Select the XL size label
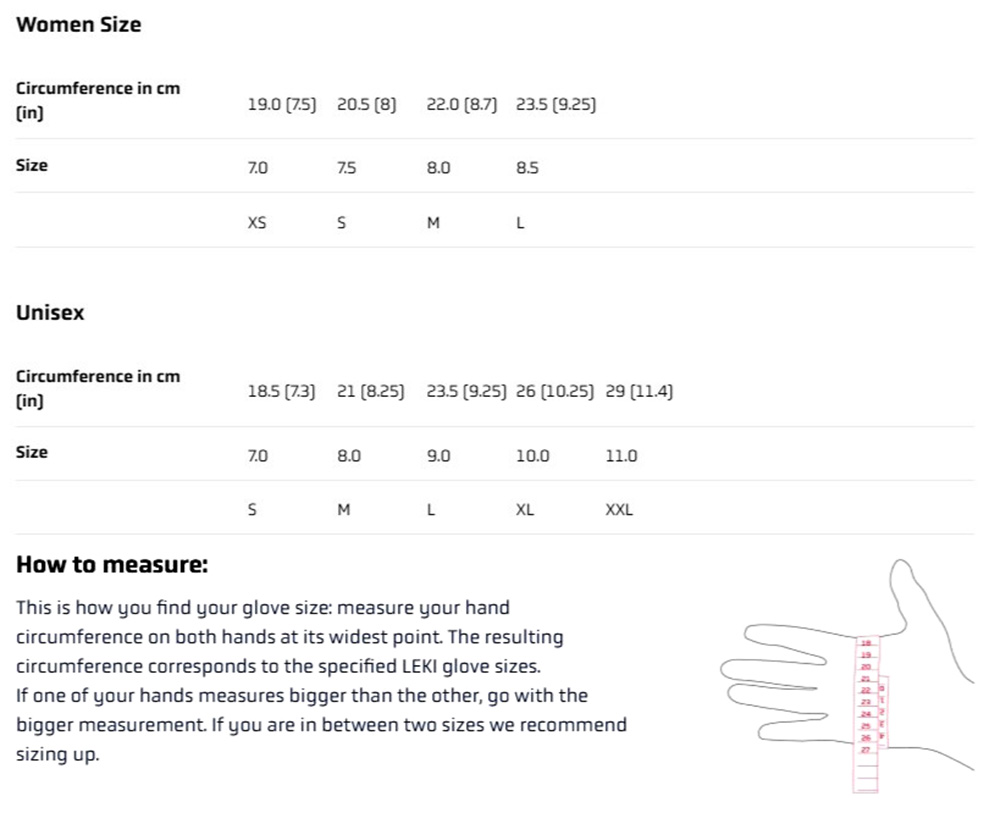This screenshot has width=1000, height=813. pyautogui.click(x=525, y=510)
